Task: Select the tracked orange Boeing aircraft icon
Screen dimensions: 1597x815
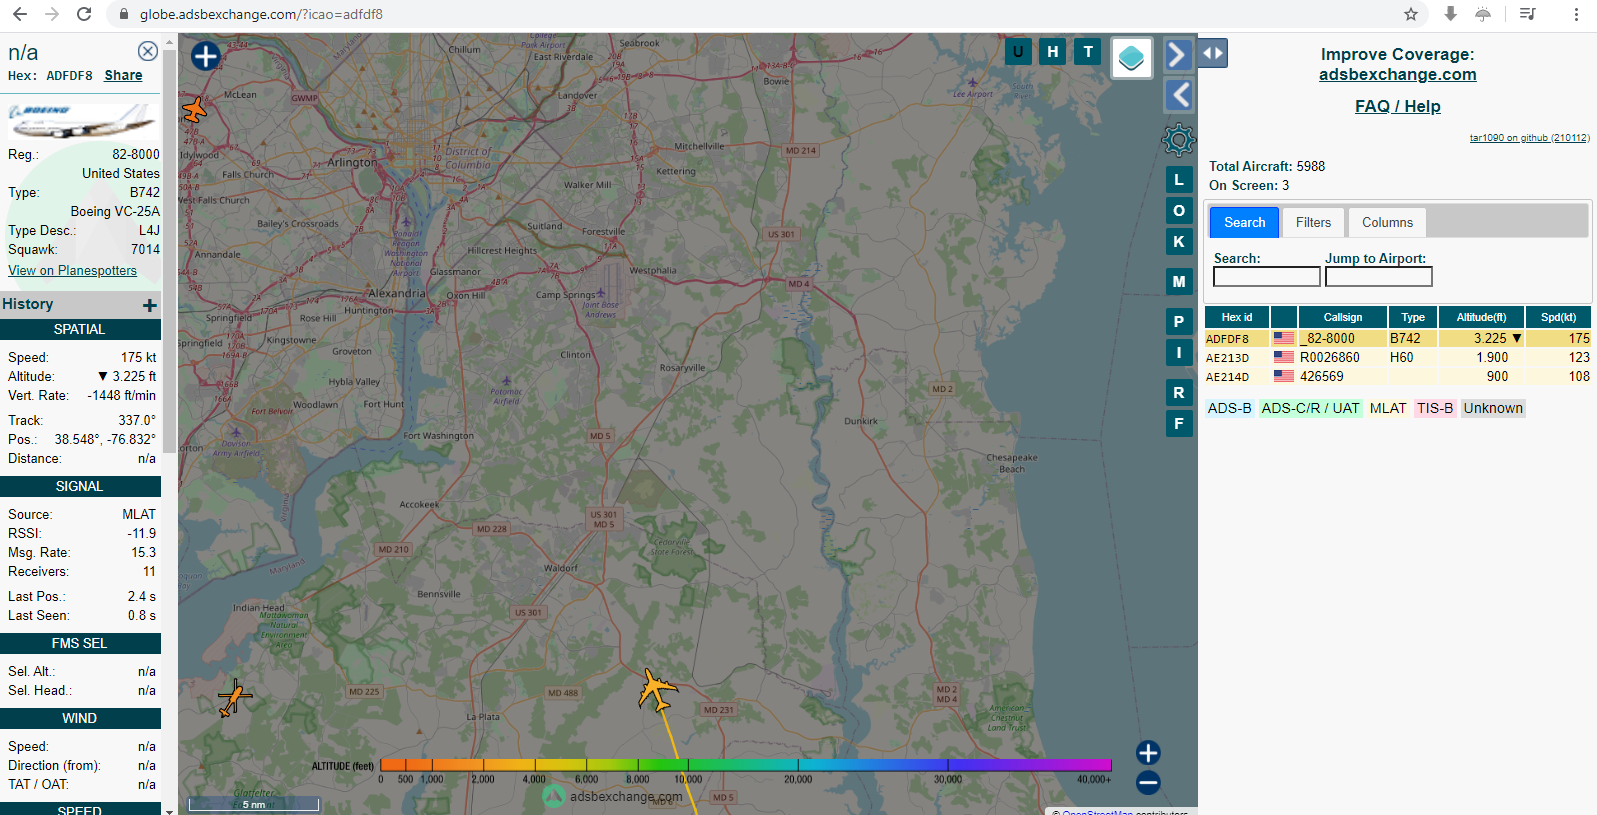Action: click(657, 689)
